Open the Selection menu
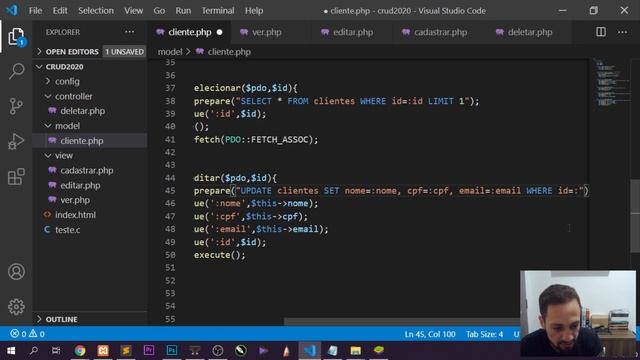Viewport: 640px width, 360px height. tap(96, 11)
